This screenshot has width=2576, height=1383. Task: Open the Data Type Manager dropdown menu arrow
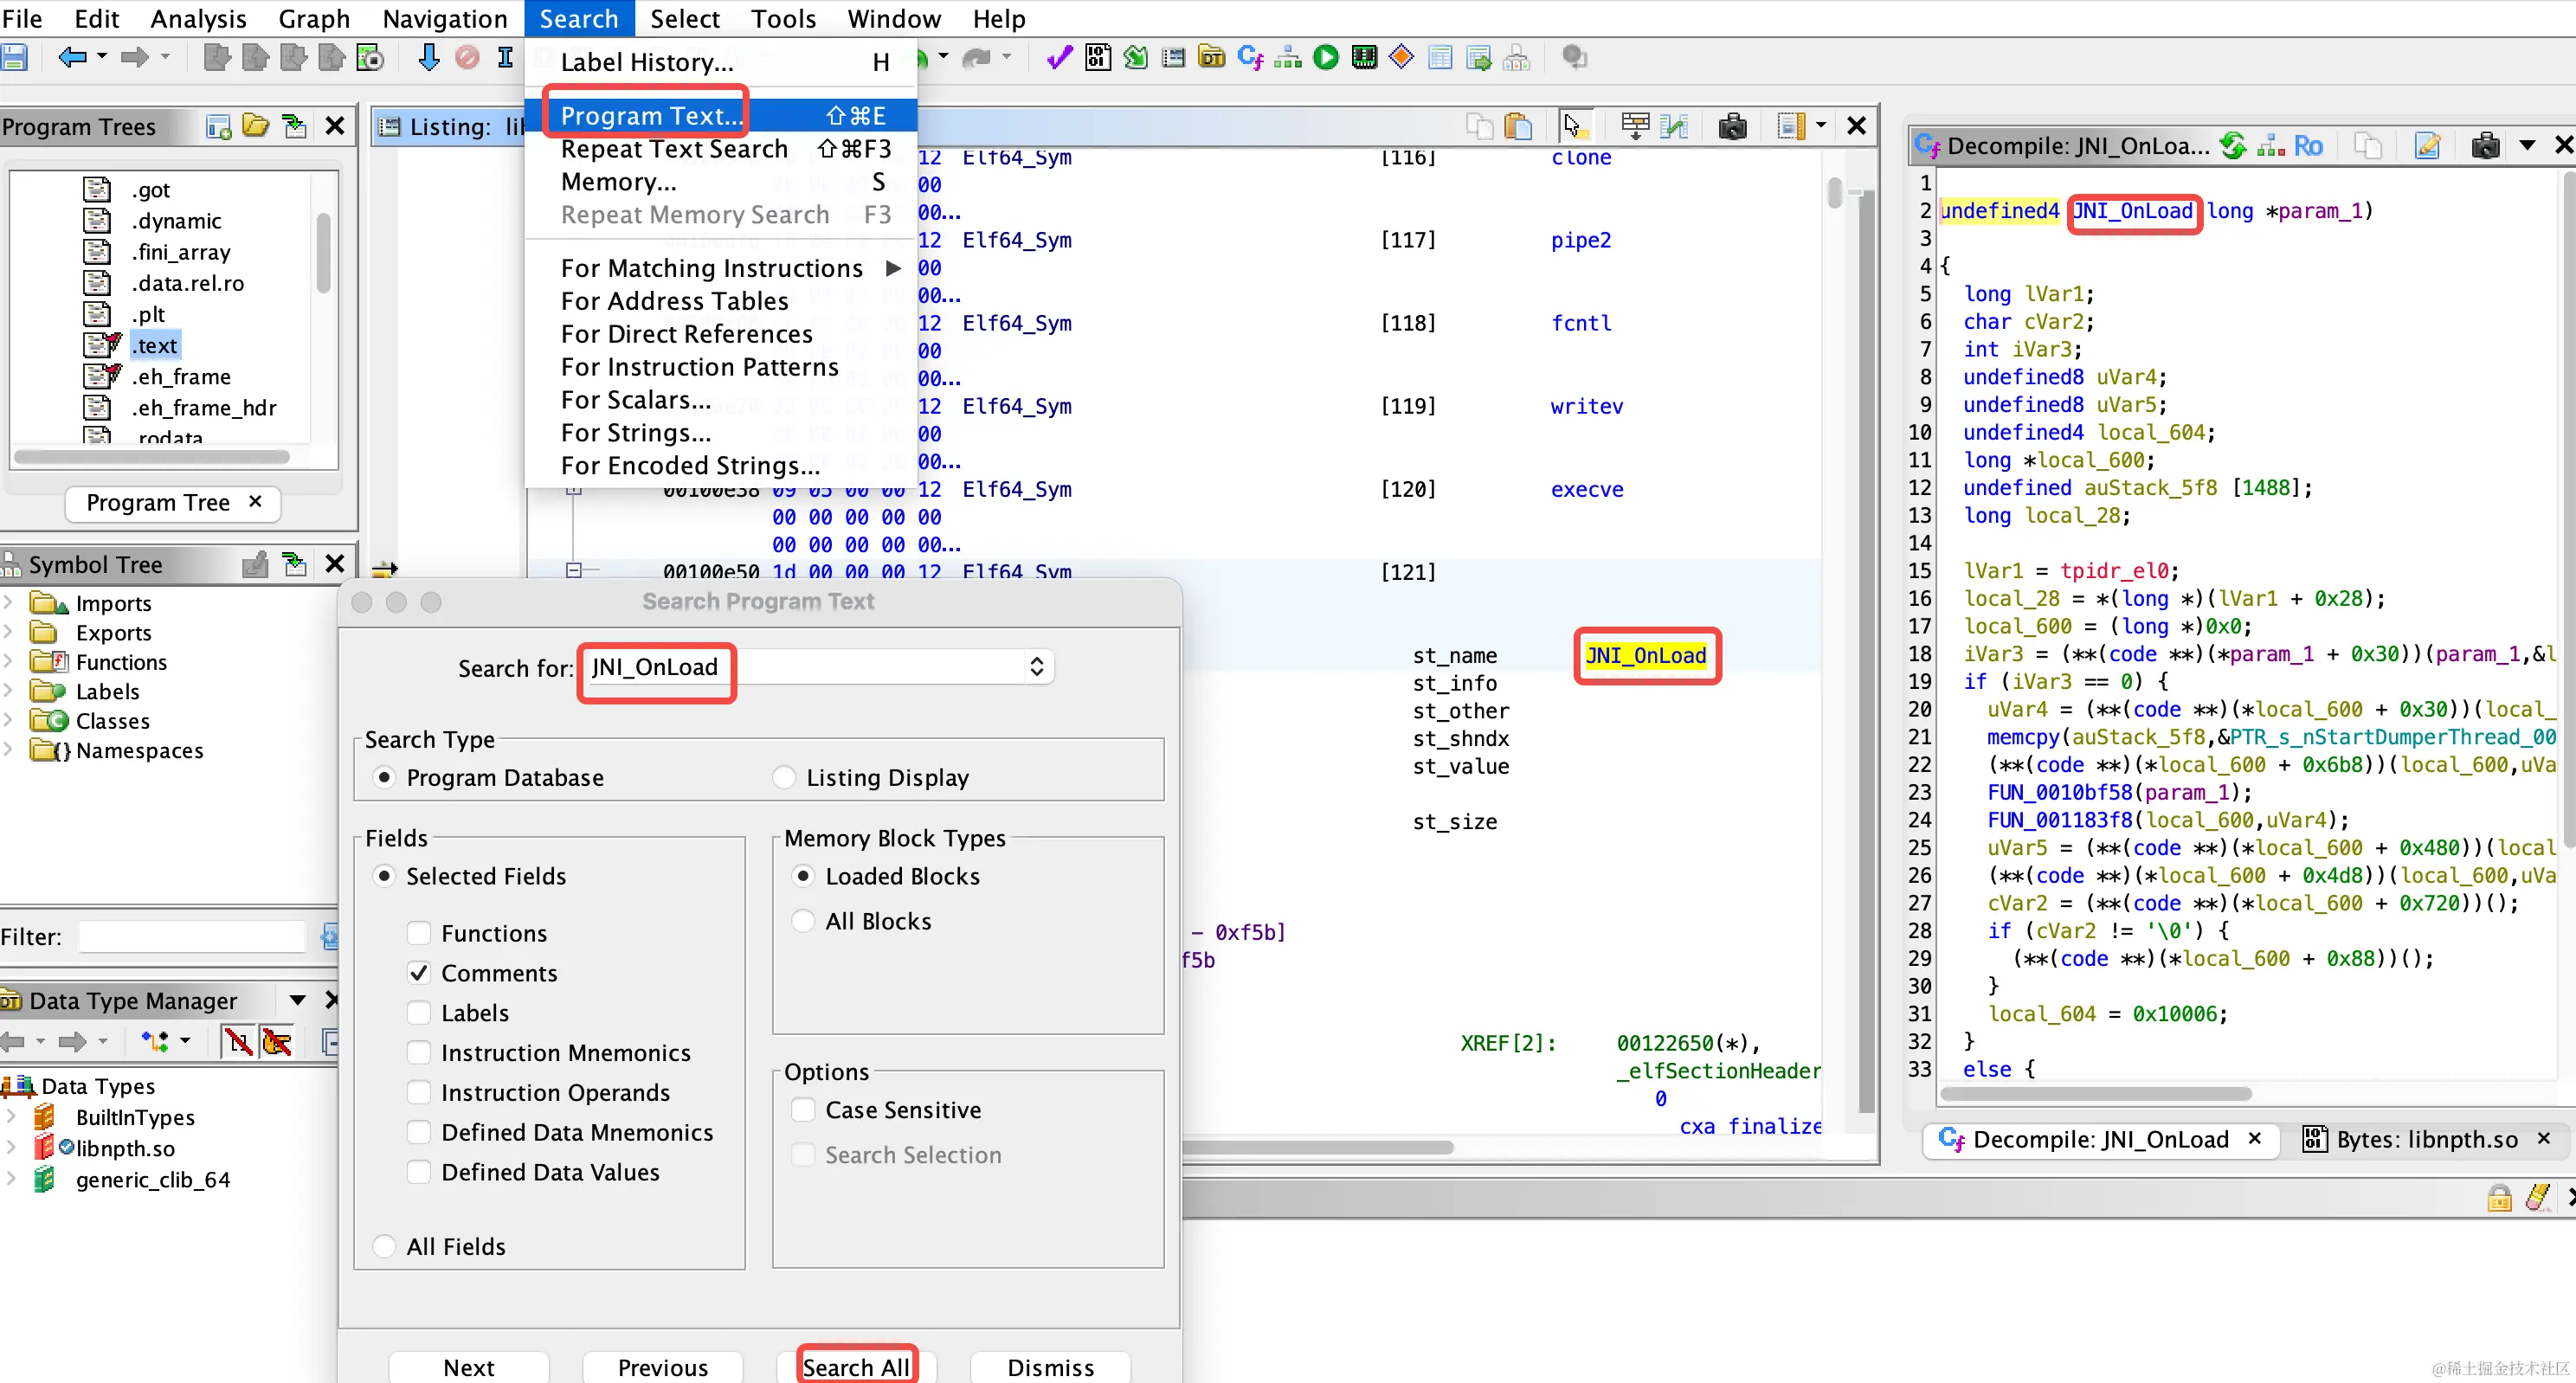pos(297,1000)
